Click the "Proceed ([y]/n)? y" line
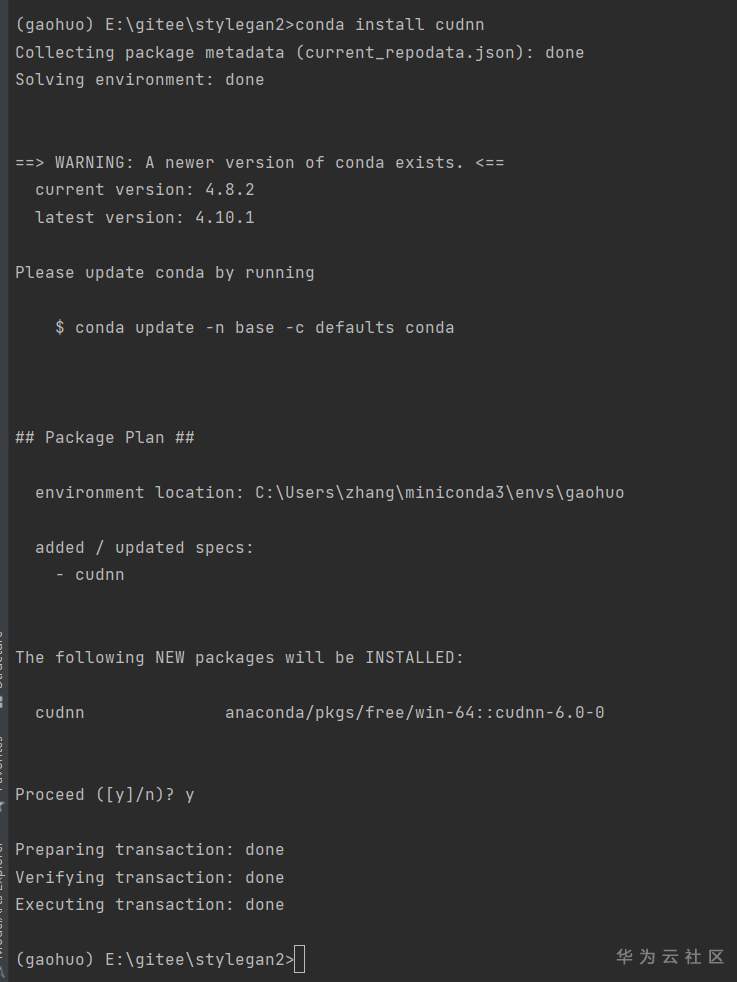The image size is (737, 982). (x=105, y=795)
